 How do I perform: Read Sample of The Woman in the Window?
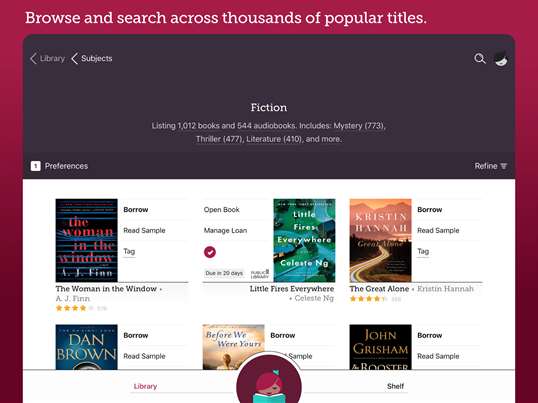[144, 230]
